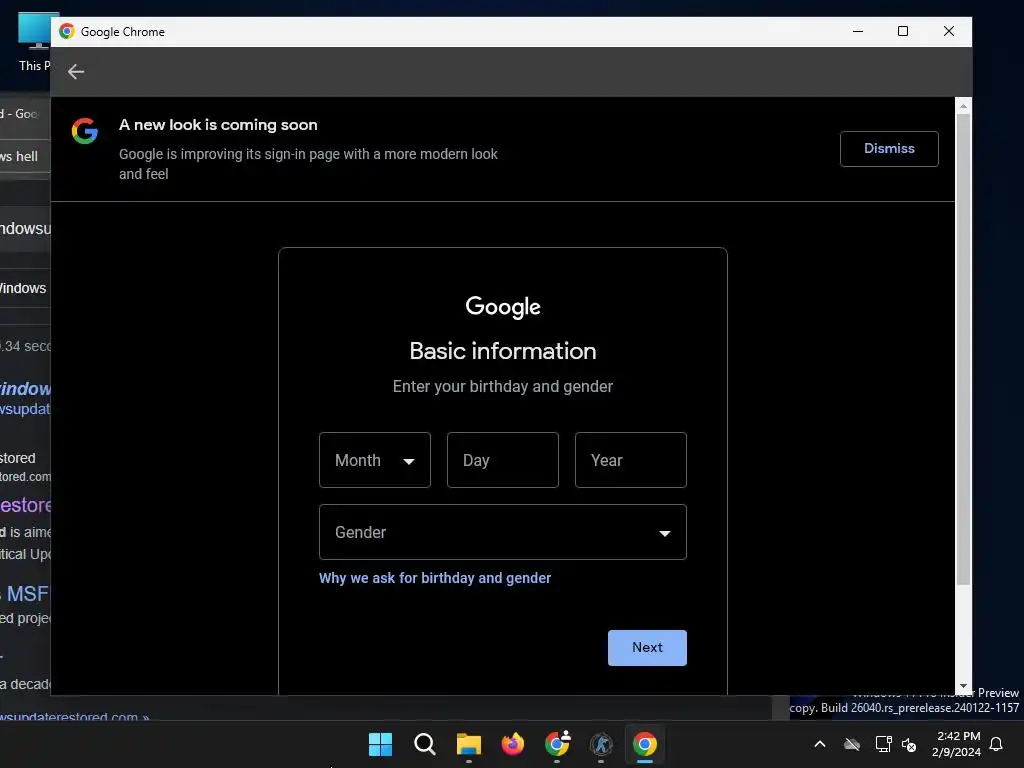The image size is (1024, 768).
Task: Open taskbar Search
Action: tap(424, 744)
